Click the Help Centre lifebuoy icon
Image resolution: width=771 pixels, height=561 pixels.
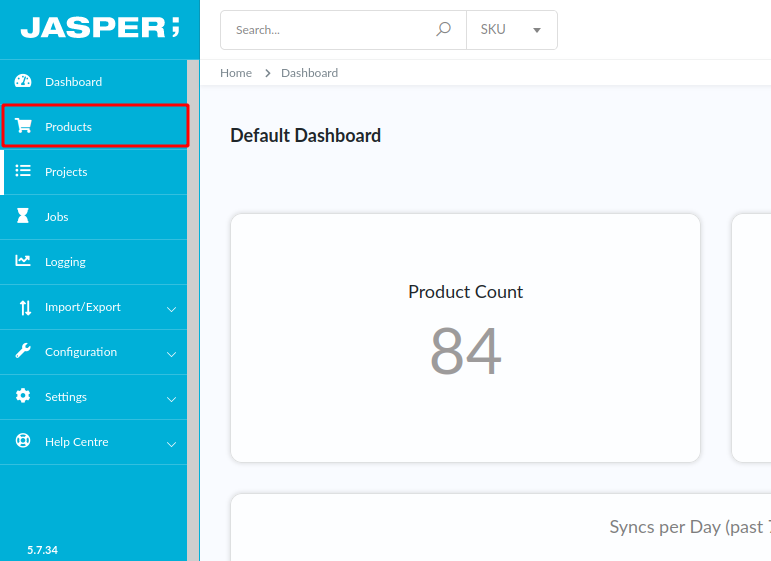click(x=23, y=441)
